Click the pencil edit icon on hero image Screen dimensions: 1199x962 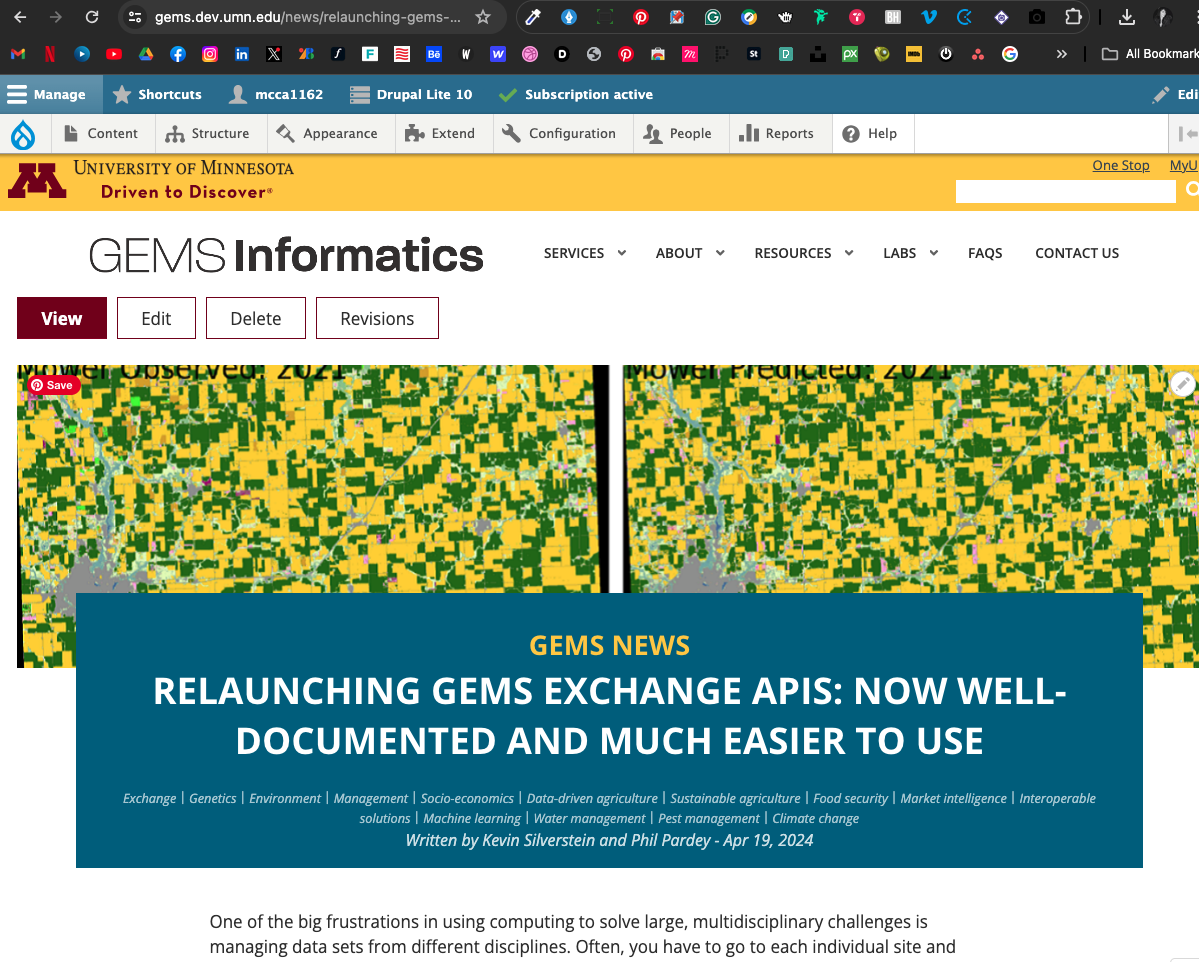point(1182,384)
